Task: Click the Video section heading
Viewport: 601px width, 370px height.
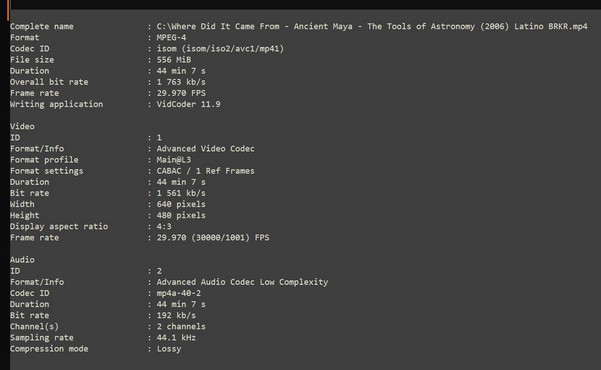Action: click(x=22, y=127)
